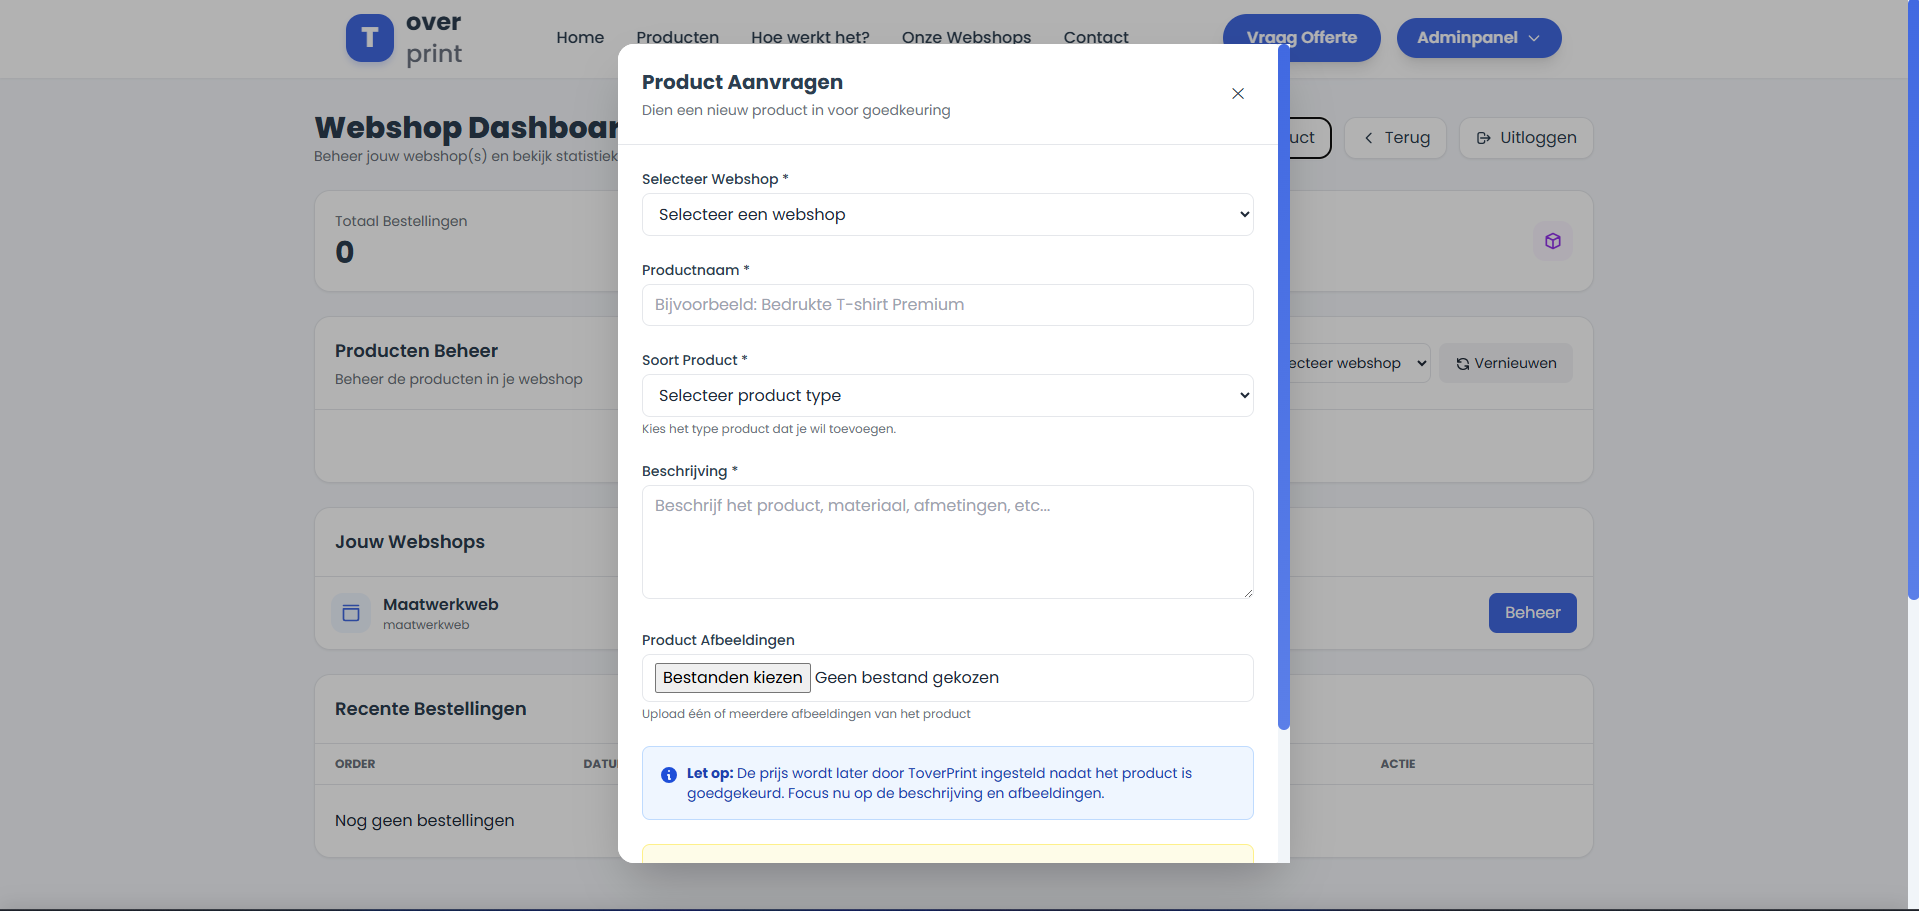Click the Vernieuwen refresh button
The image size is (1919, 911).
(x=1505, y=363)
